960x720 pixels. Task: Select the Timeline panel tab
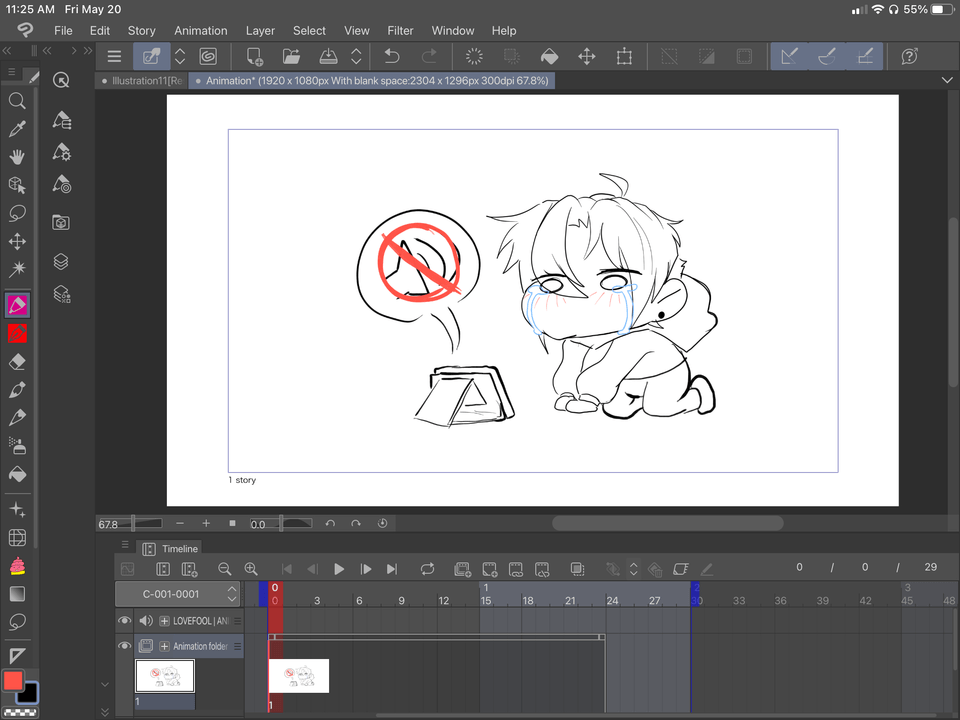click(x=171, y=549)
